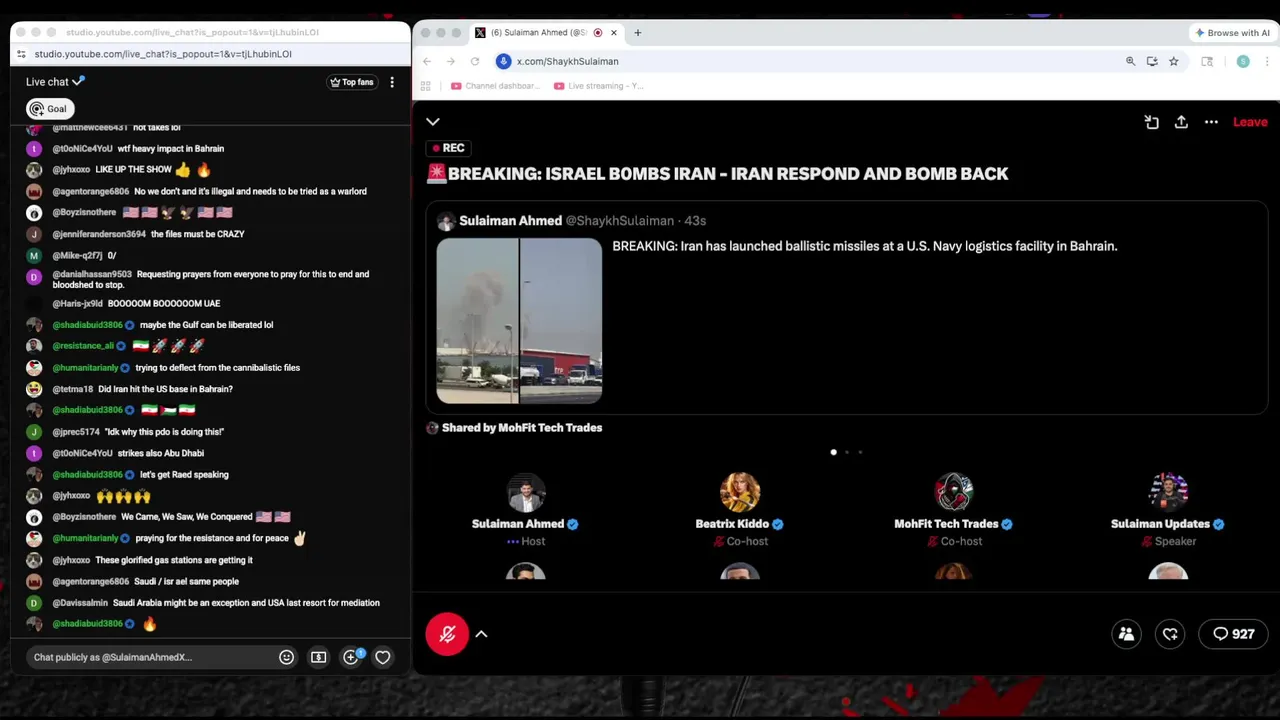Click Browse with AI button
The image size is (1280, 720).
tap(1233, 33)
